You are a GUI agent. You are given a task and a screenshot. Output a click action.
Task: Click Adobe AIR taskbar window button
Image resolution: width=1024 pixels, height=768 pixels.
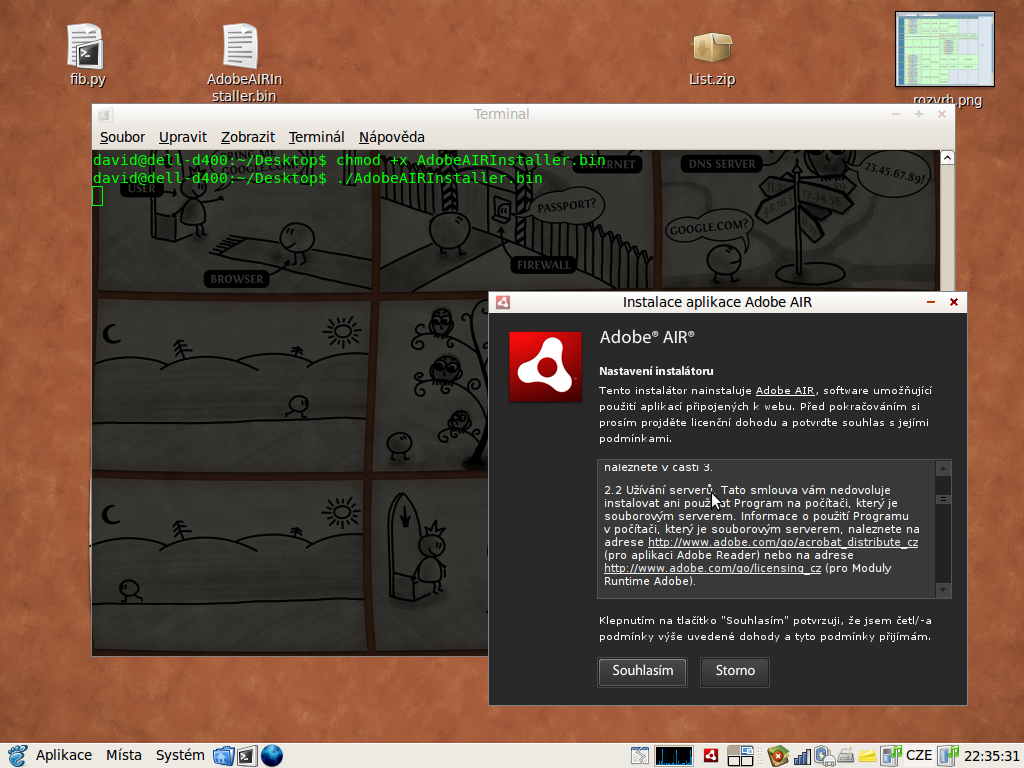(711, 756)
